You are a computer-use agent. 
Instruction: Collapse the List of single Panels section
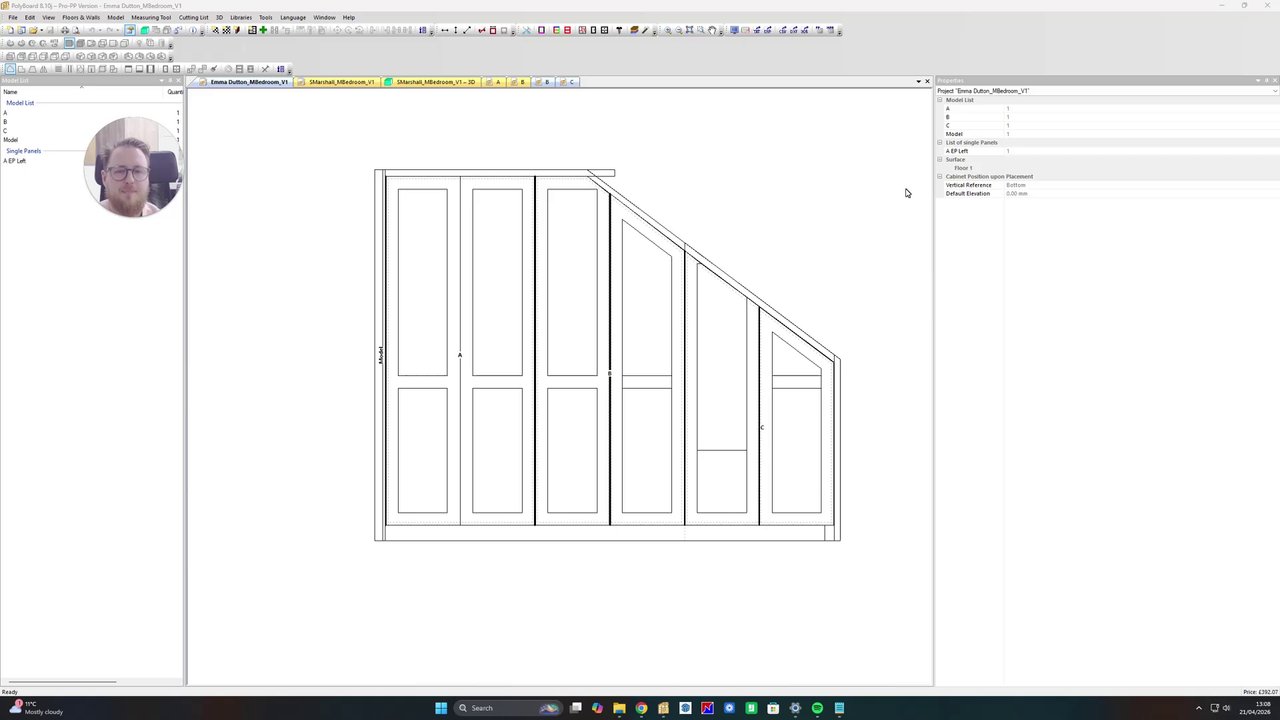(x=940, y=142)
